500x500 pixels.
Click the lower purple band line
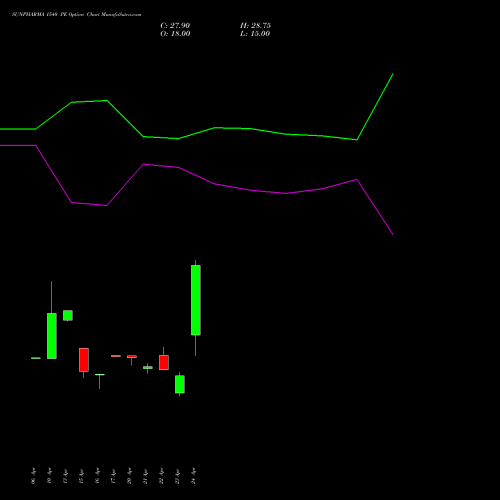[x=197, y=175]
